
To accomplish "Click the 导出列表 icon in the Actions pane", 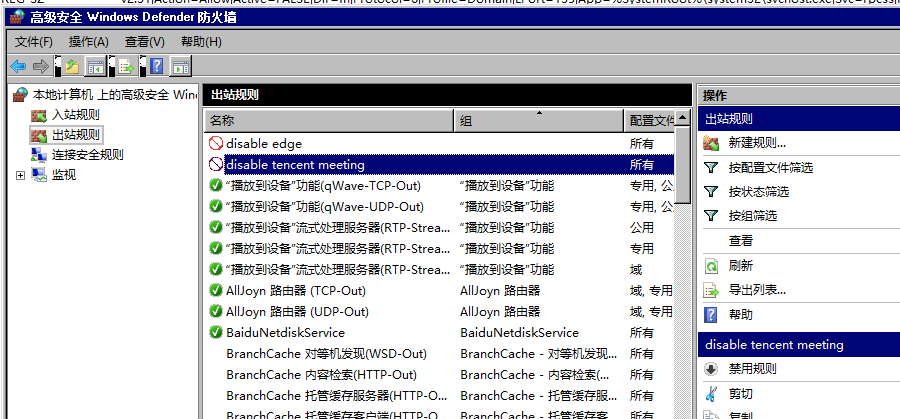I will pyautogui.click(x=711, y=290).
